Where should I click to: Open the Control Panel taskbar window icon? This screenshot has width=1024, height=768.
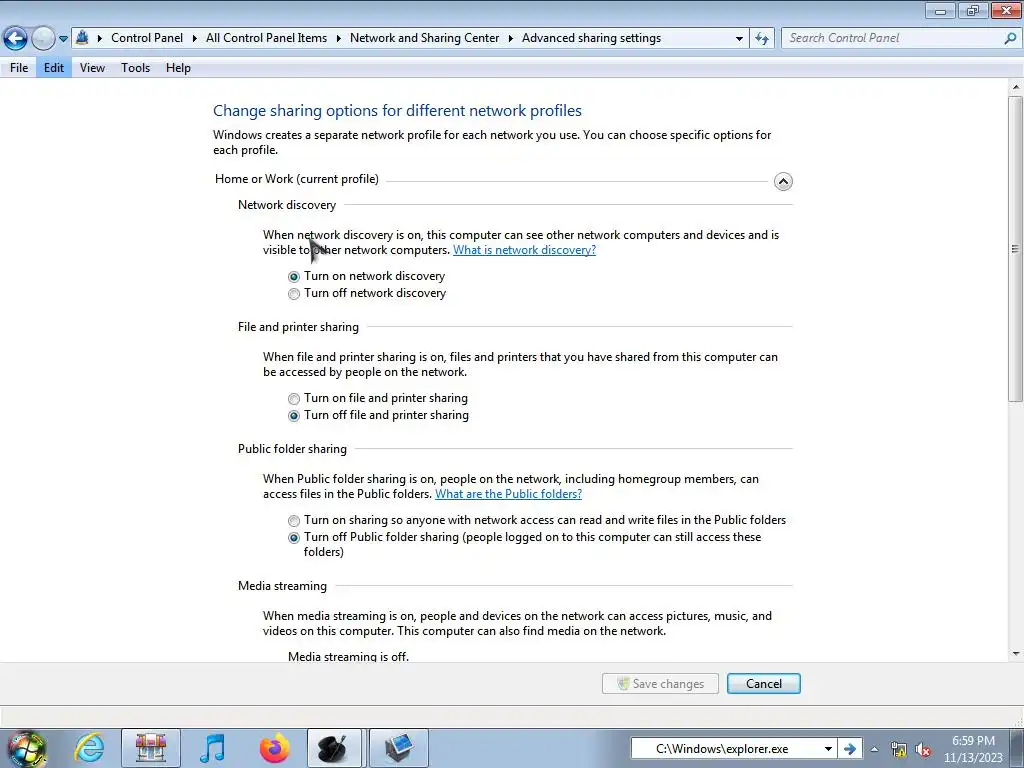point(399,748)
